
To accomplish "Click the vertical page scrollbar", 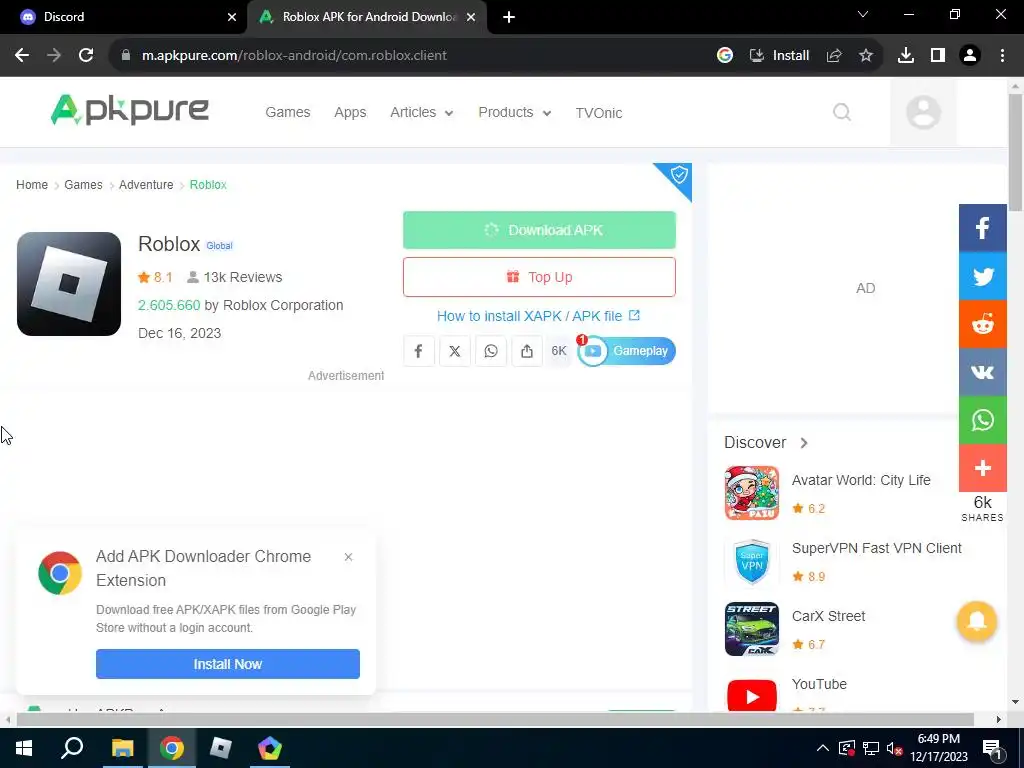I will [x=1015, y=152].
